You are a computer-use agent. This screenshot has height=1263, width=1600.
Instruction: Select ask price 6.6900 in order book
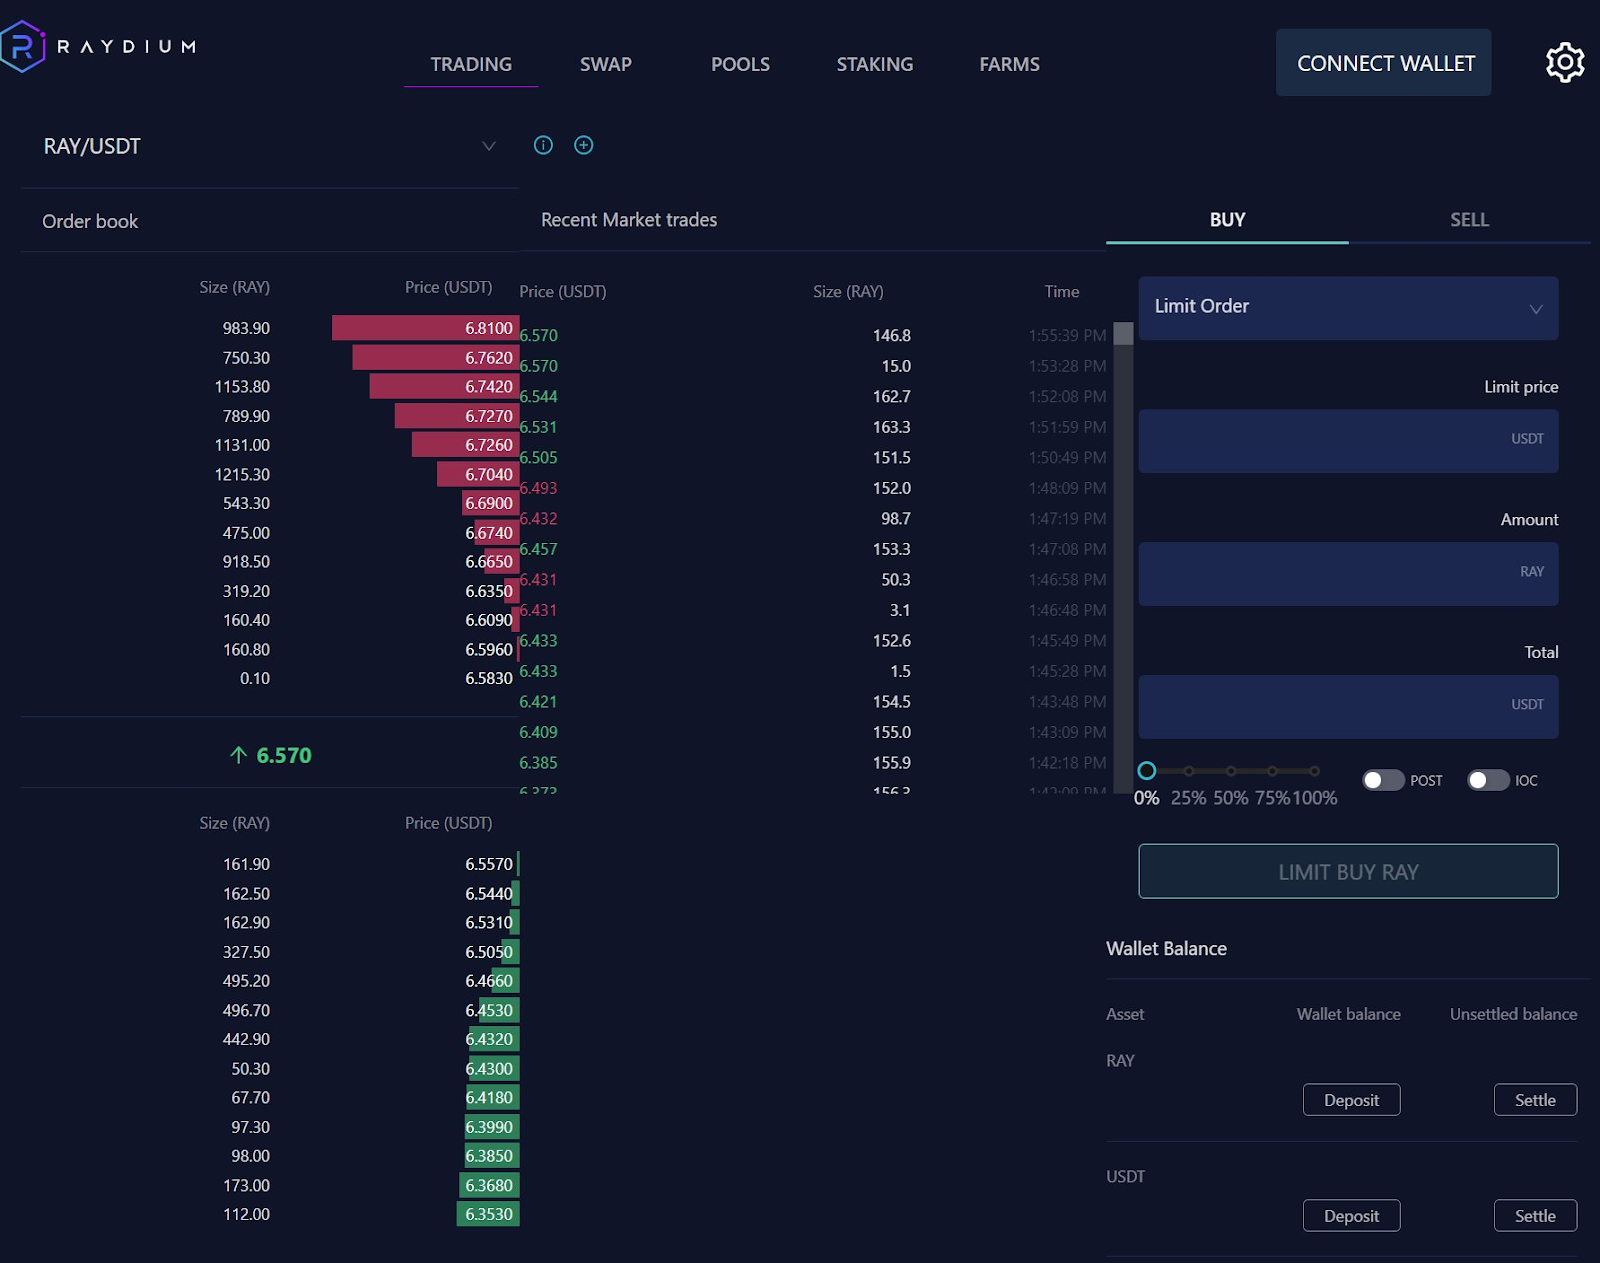(x=488, y=503)
